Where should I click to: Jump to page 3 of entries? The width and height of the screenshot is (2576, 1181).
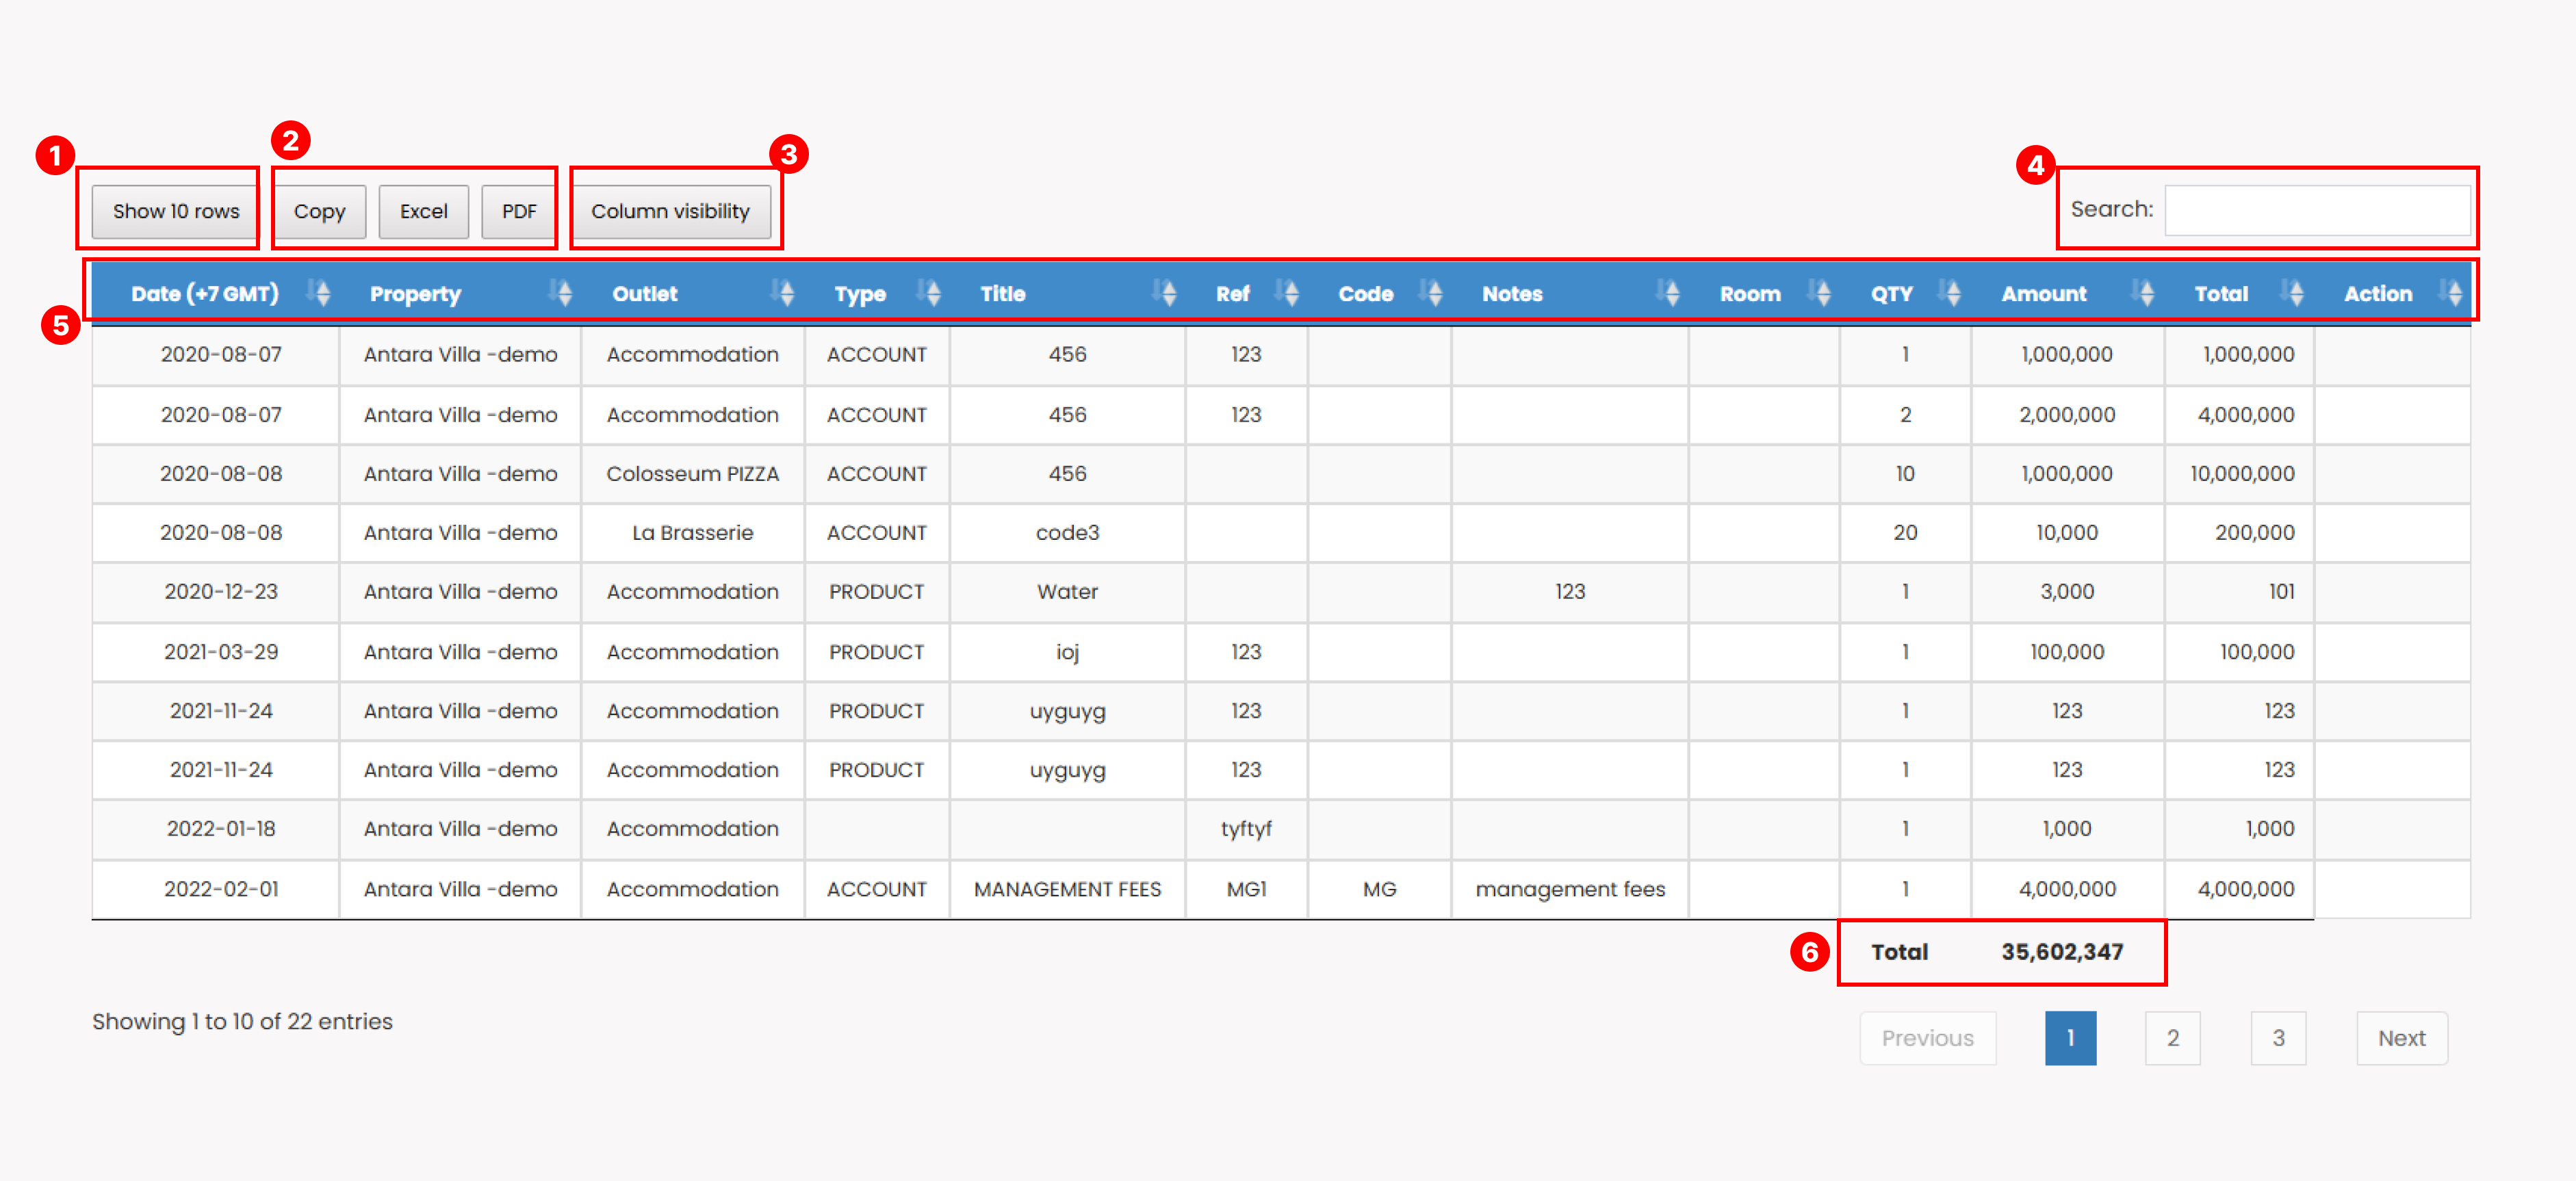tap(2278, 1038)
